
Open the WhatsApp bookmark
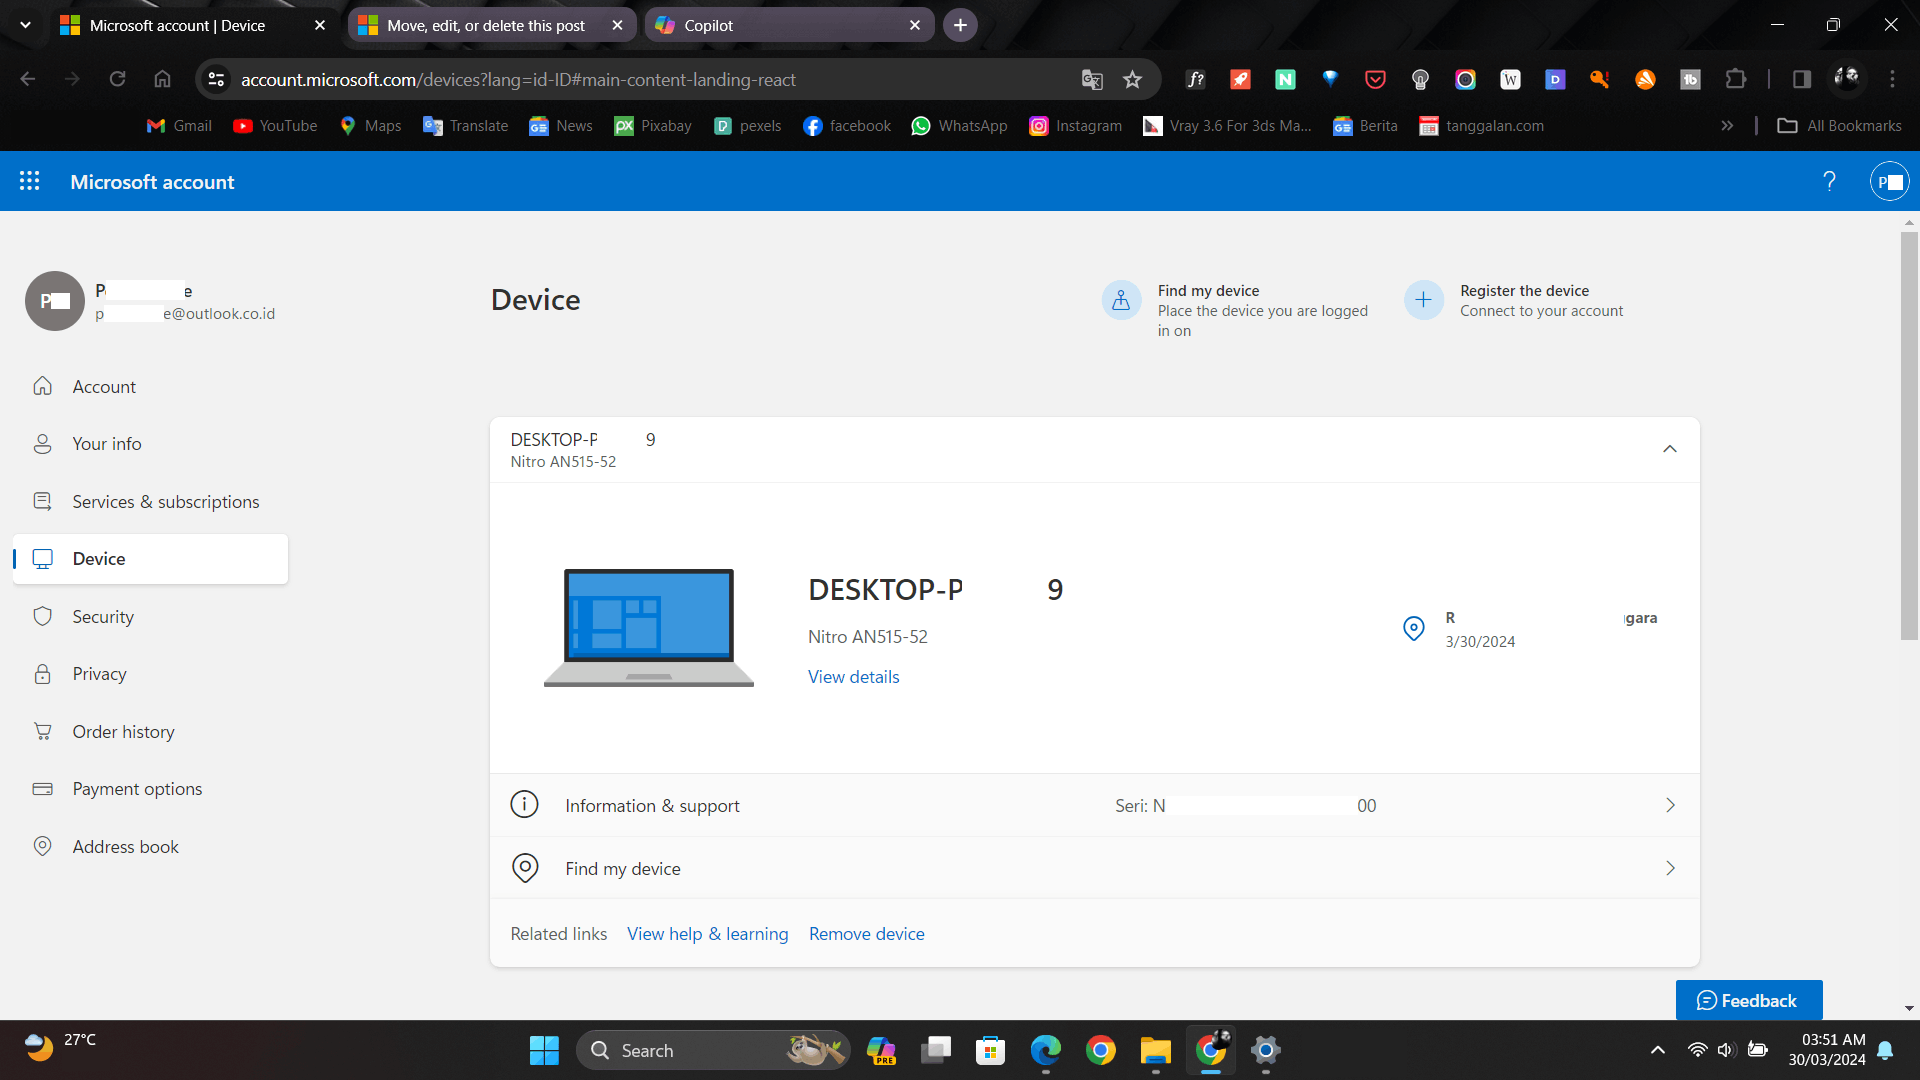click(959, 125)
